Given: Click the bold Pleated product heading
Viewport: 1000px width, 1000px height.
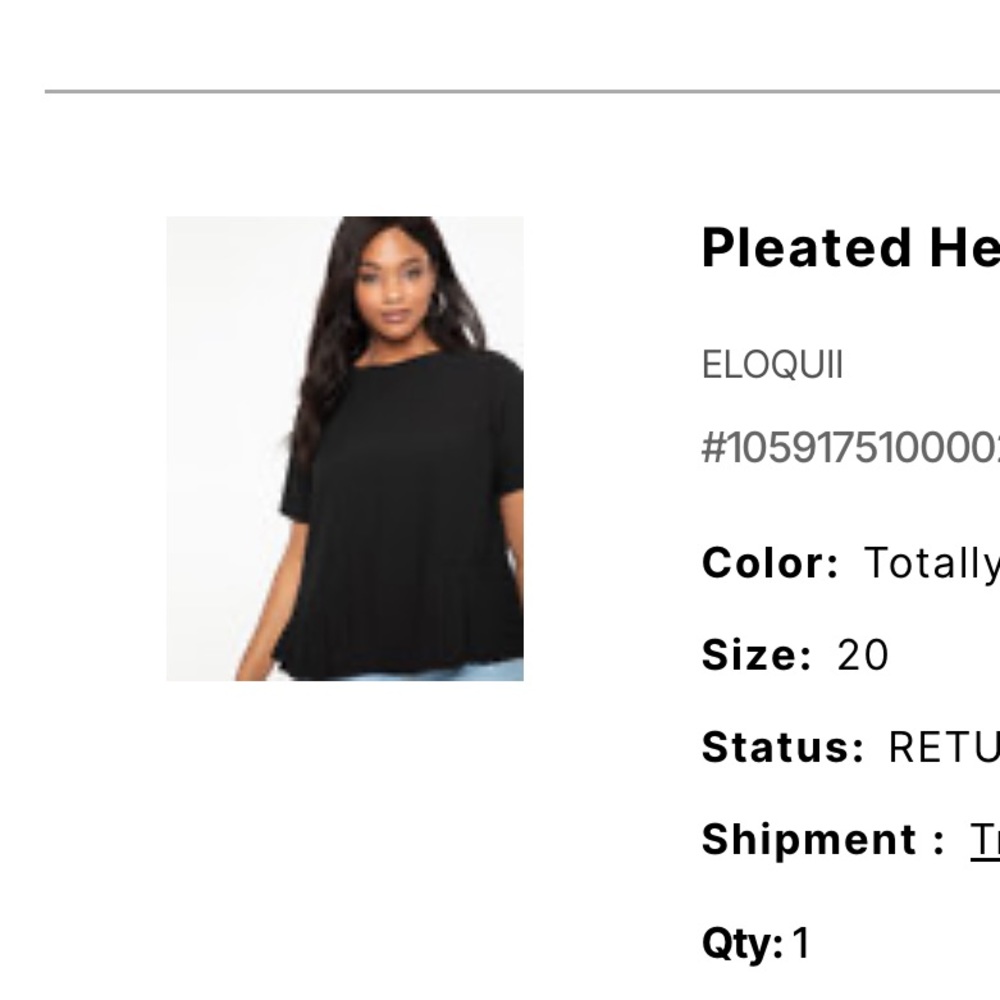Looking at the screenshot, I should [850, 250].
